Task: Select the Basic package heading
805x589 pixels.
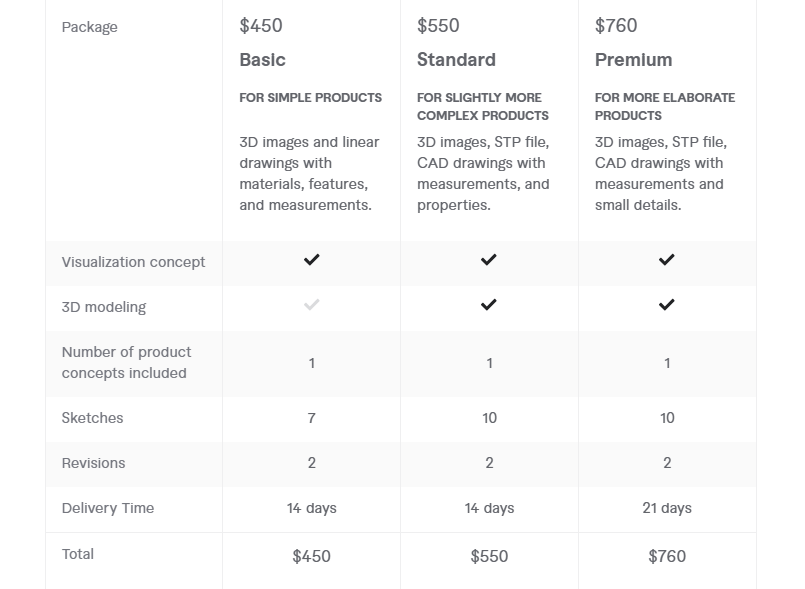Action: click(263, 60)
